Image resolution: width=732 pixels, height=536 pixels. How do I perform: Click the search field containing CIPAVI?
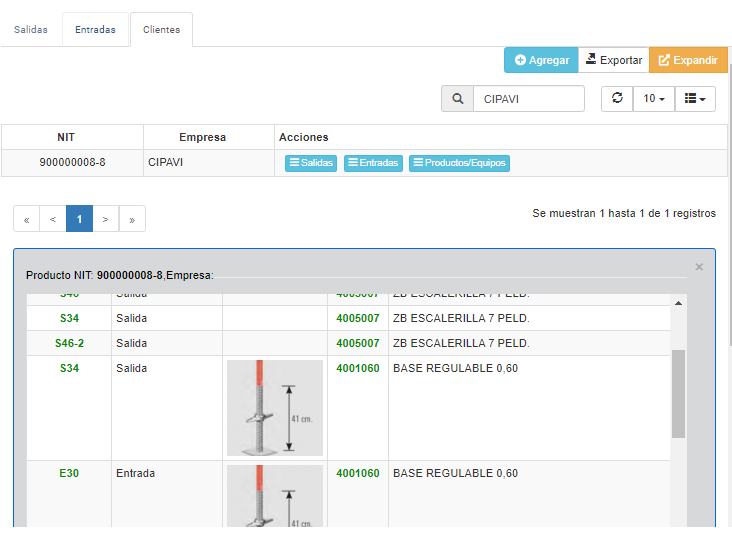point(529,99)
